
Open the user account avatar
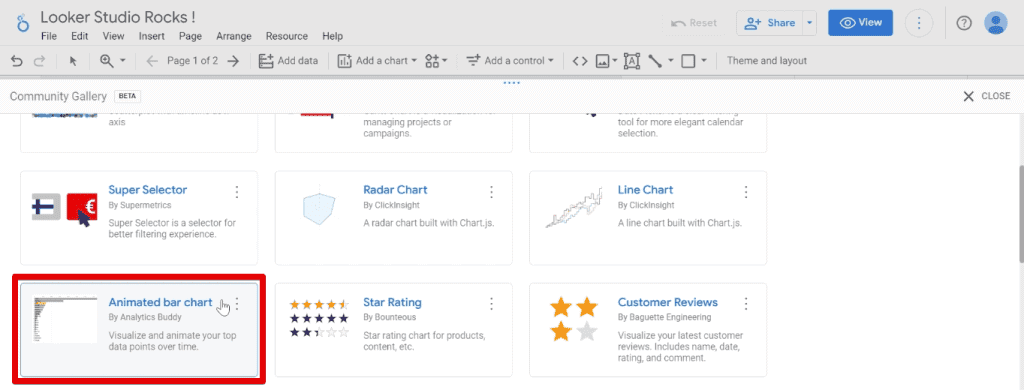click(x=996, y=23)
